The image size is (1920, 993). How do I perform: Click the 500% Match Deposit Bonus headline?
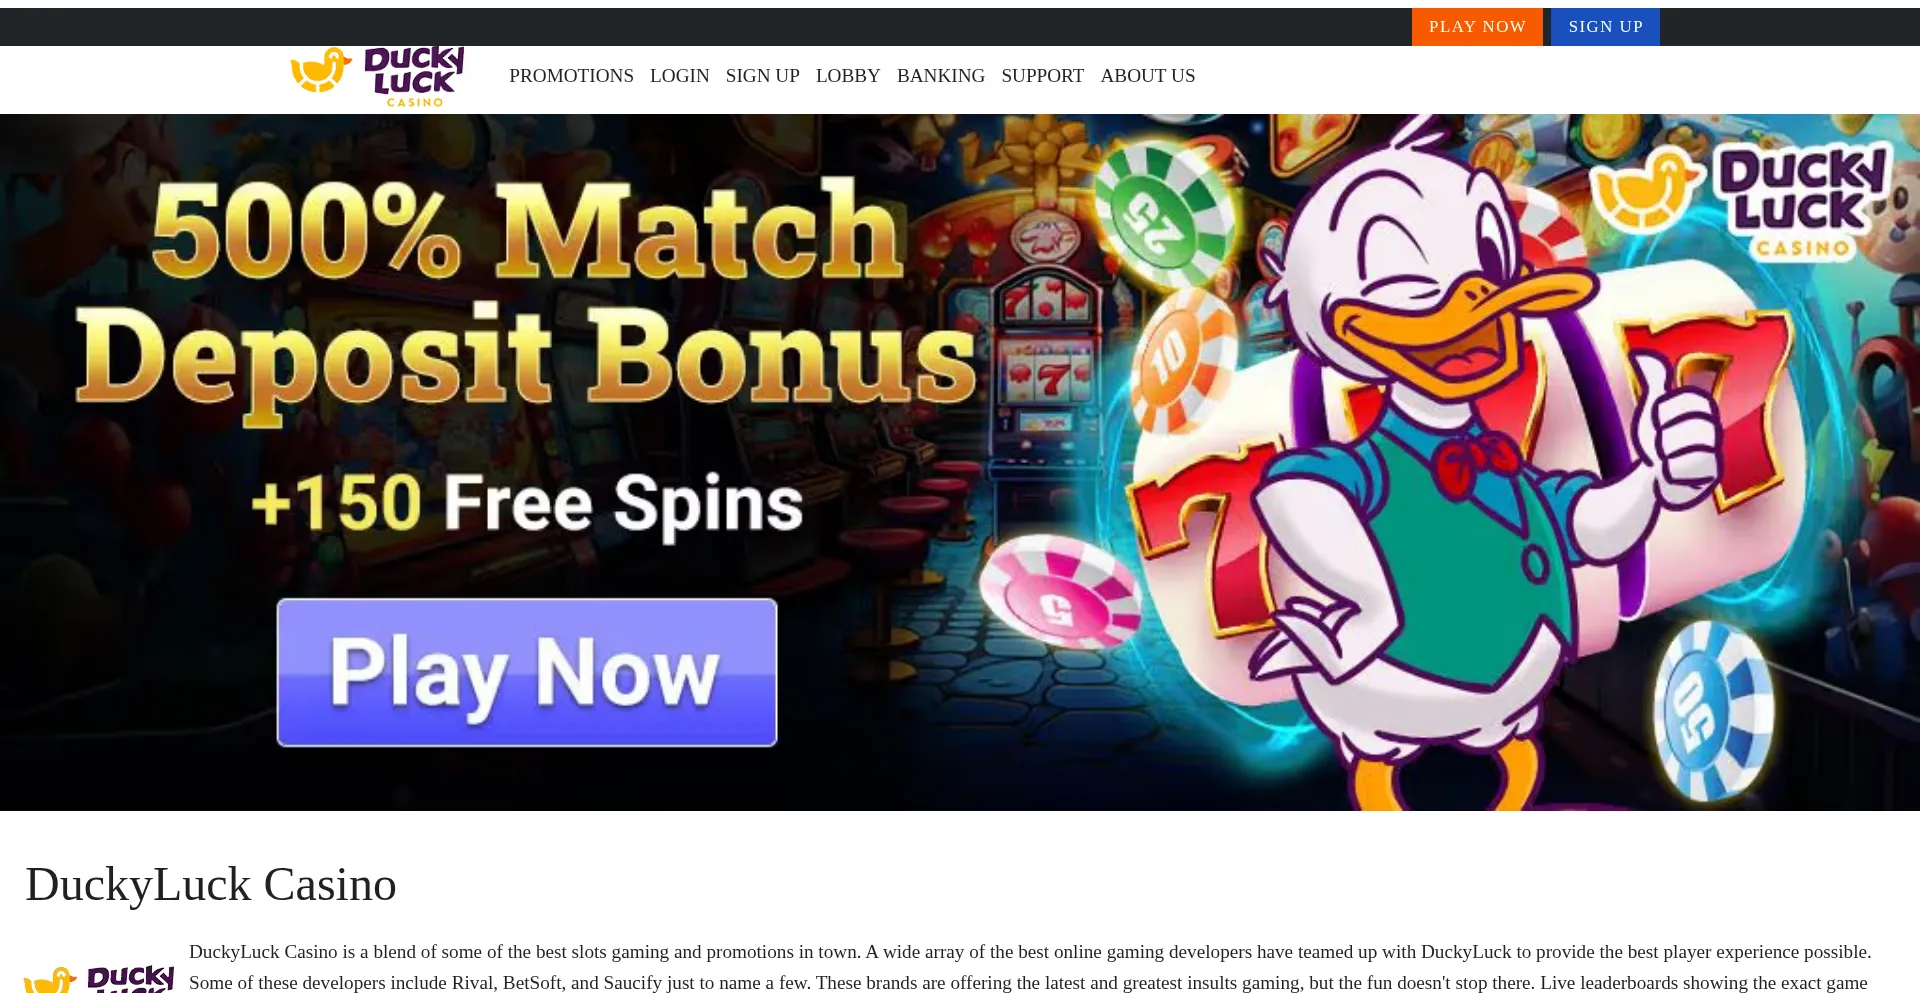pos(527,300)
